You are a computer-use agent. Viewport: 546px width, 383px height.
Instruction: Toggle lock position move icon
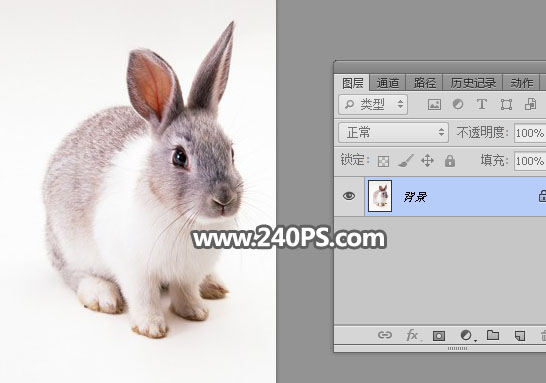(x=427, y=161)
